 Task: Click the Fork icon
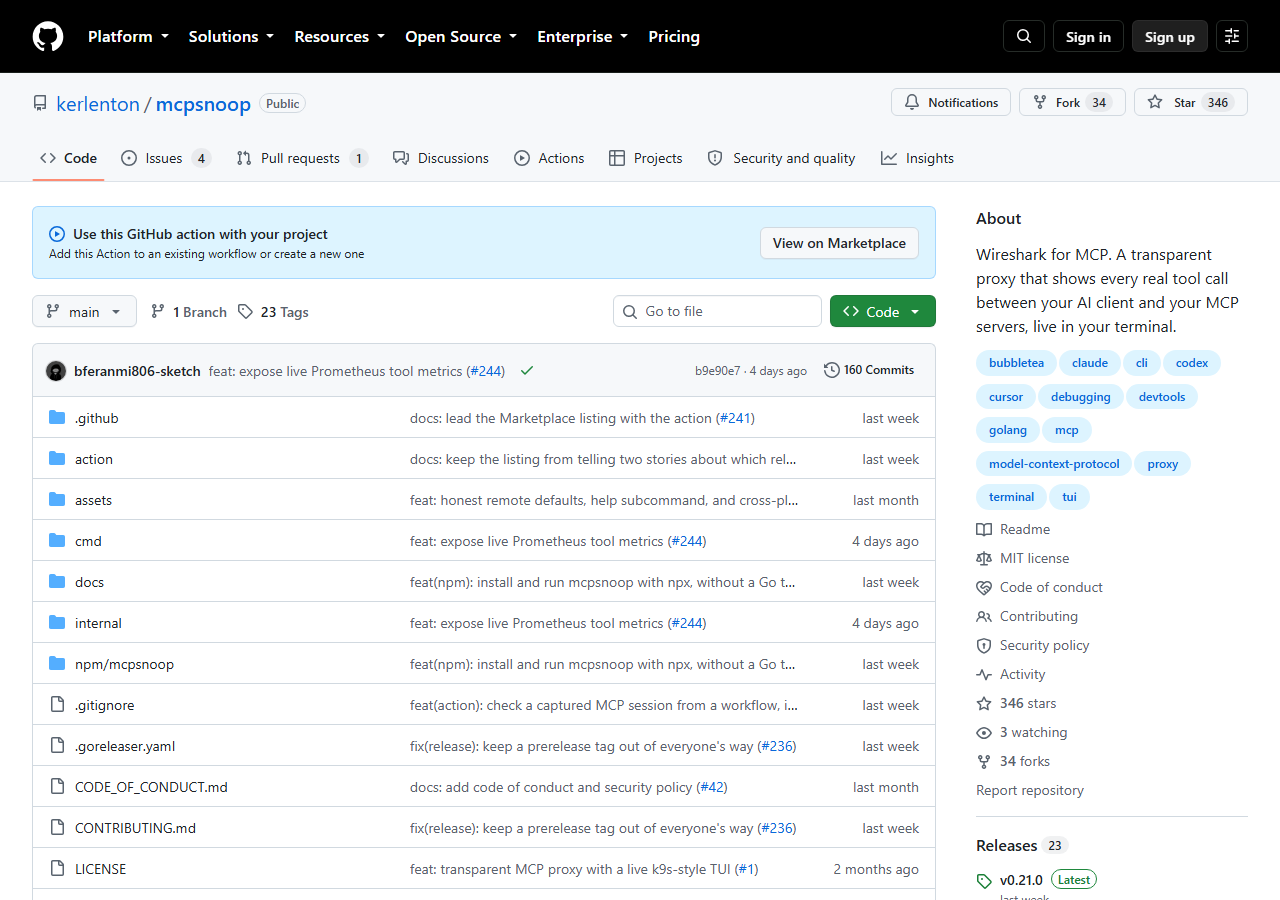coord(1040,102)
